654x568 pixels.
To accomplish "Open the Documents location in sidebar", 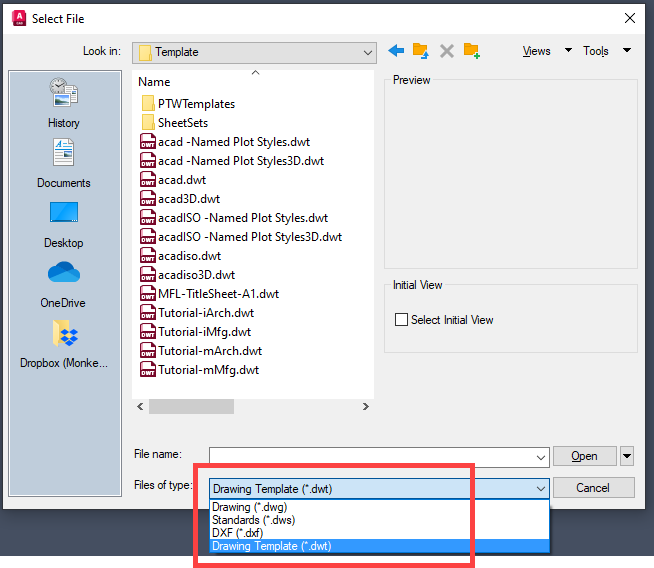I will (x=64, y=163).
